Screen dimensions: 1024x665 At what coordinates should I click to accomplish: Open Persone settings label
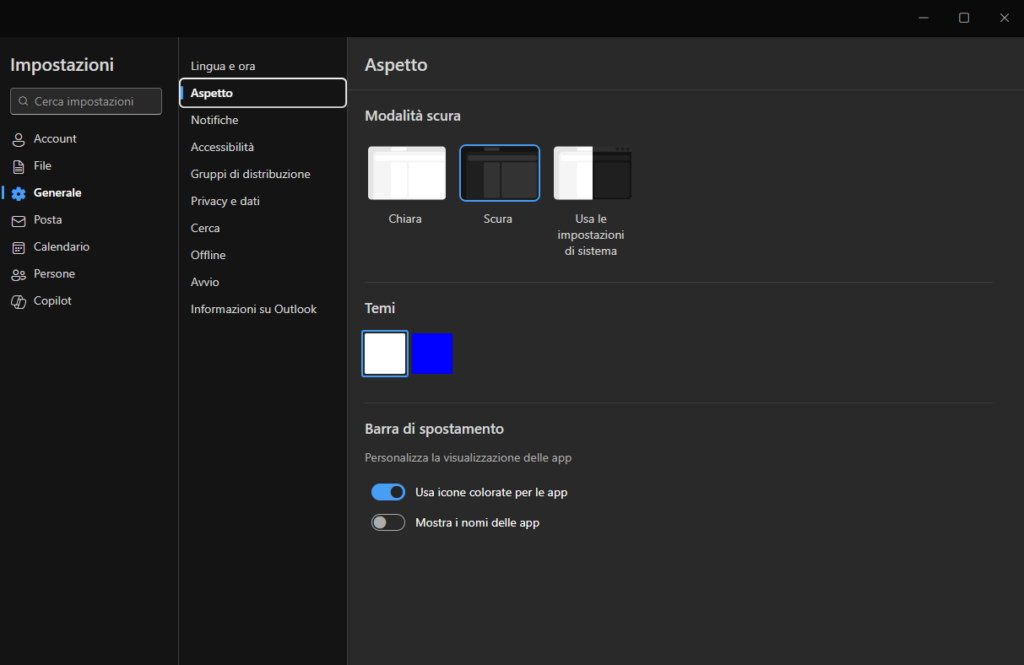click(x=54, y=274)
